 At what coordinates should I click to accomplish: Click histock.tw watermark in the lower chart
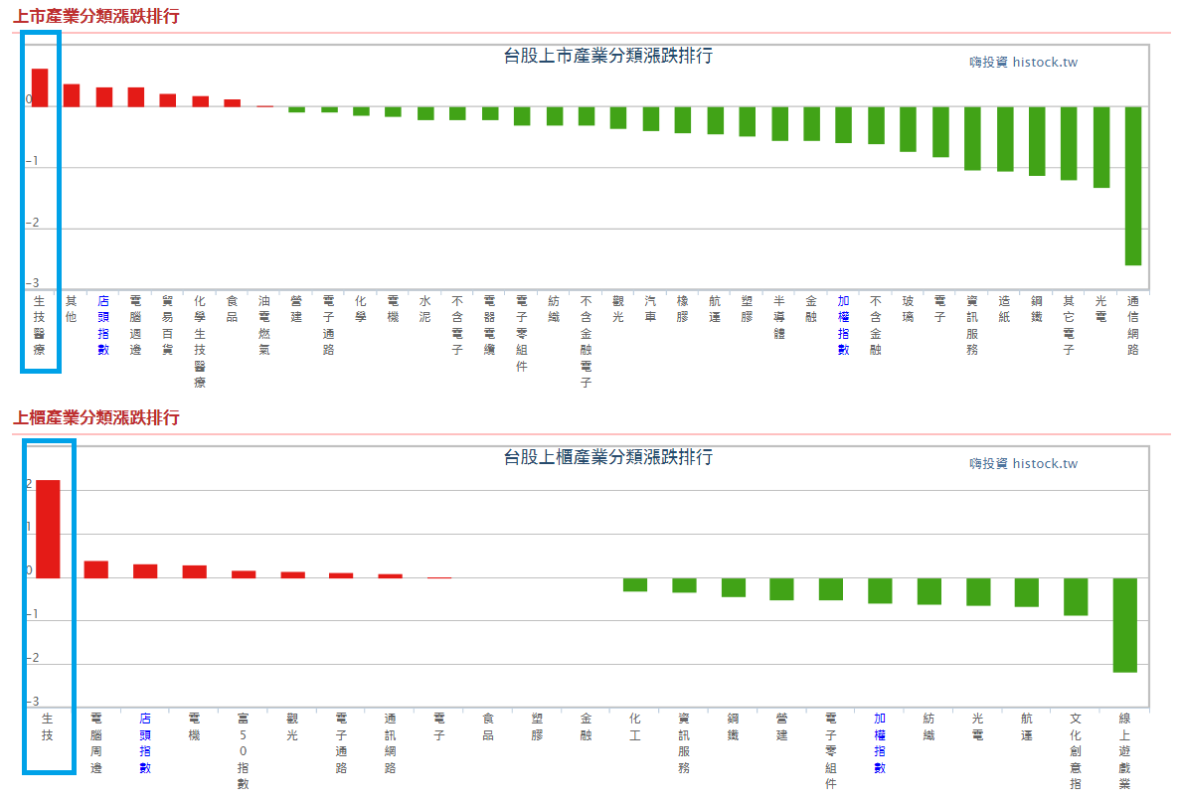click(1023, 463)
